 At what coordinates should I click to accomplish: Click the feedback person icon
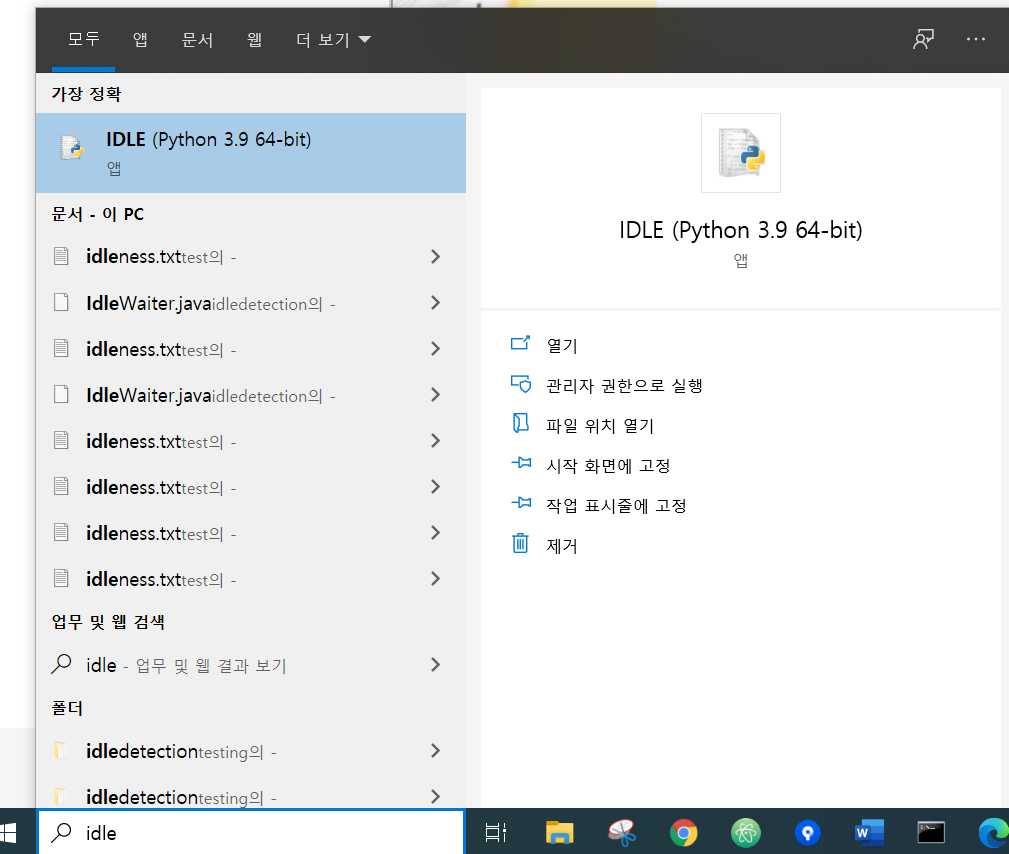click(x=923, y=39)
